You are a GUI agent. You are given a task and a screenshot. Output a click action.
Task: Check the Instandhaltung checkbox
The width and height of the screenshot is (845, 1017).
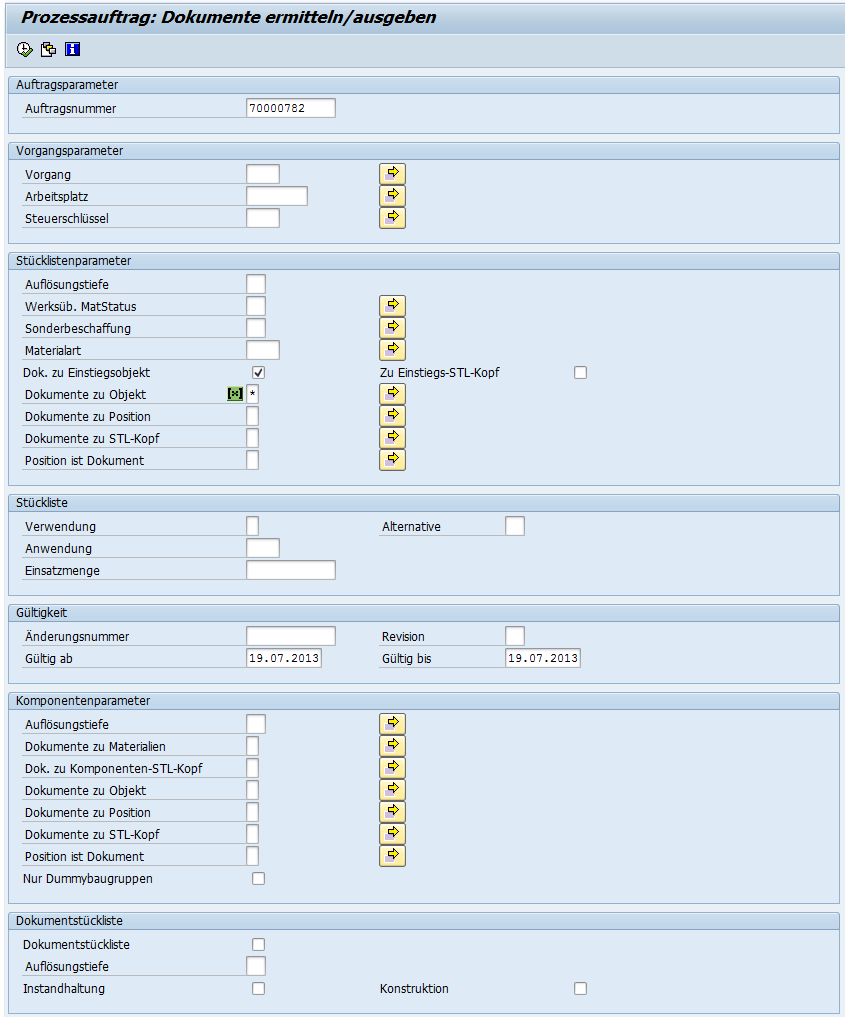(258, 989)
